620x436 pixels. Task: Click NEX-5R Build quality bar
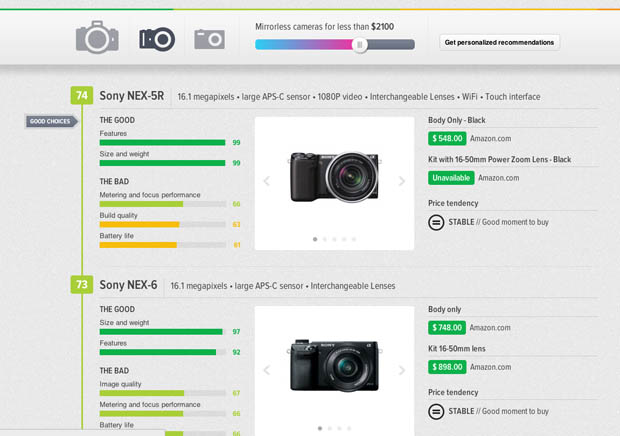(x=163, y=225)
